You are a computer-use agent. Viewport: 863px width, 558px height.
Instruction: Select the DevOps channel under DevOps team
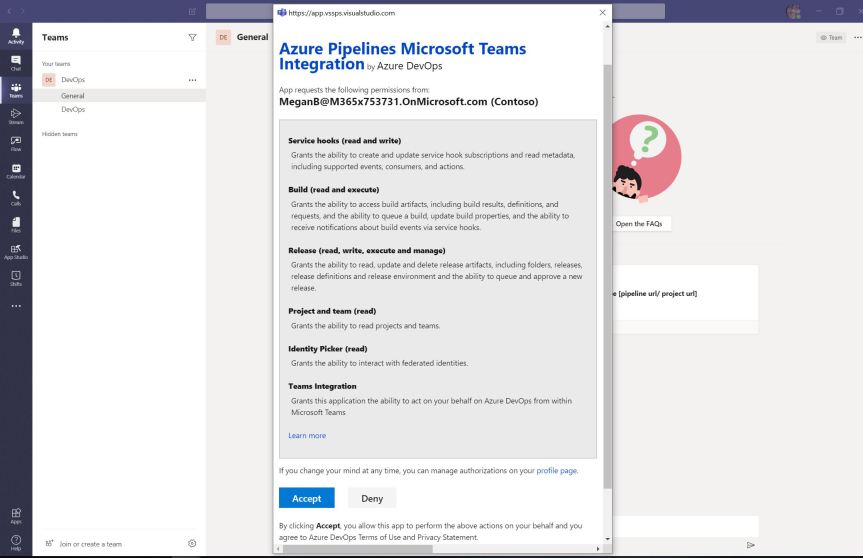pos(73,109)
